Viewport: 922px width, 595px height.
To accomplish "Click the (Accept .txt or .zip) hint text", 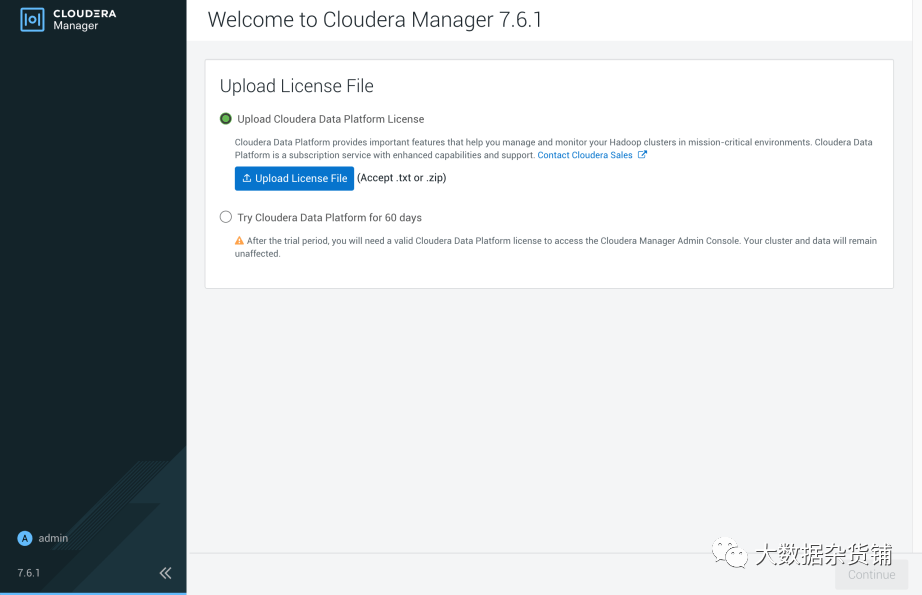I will (x=402, y=178).
